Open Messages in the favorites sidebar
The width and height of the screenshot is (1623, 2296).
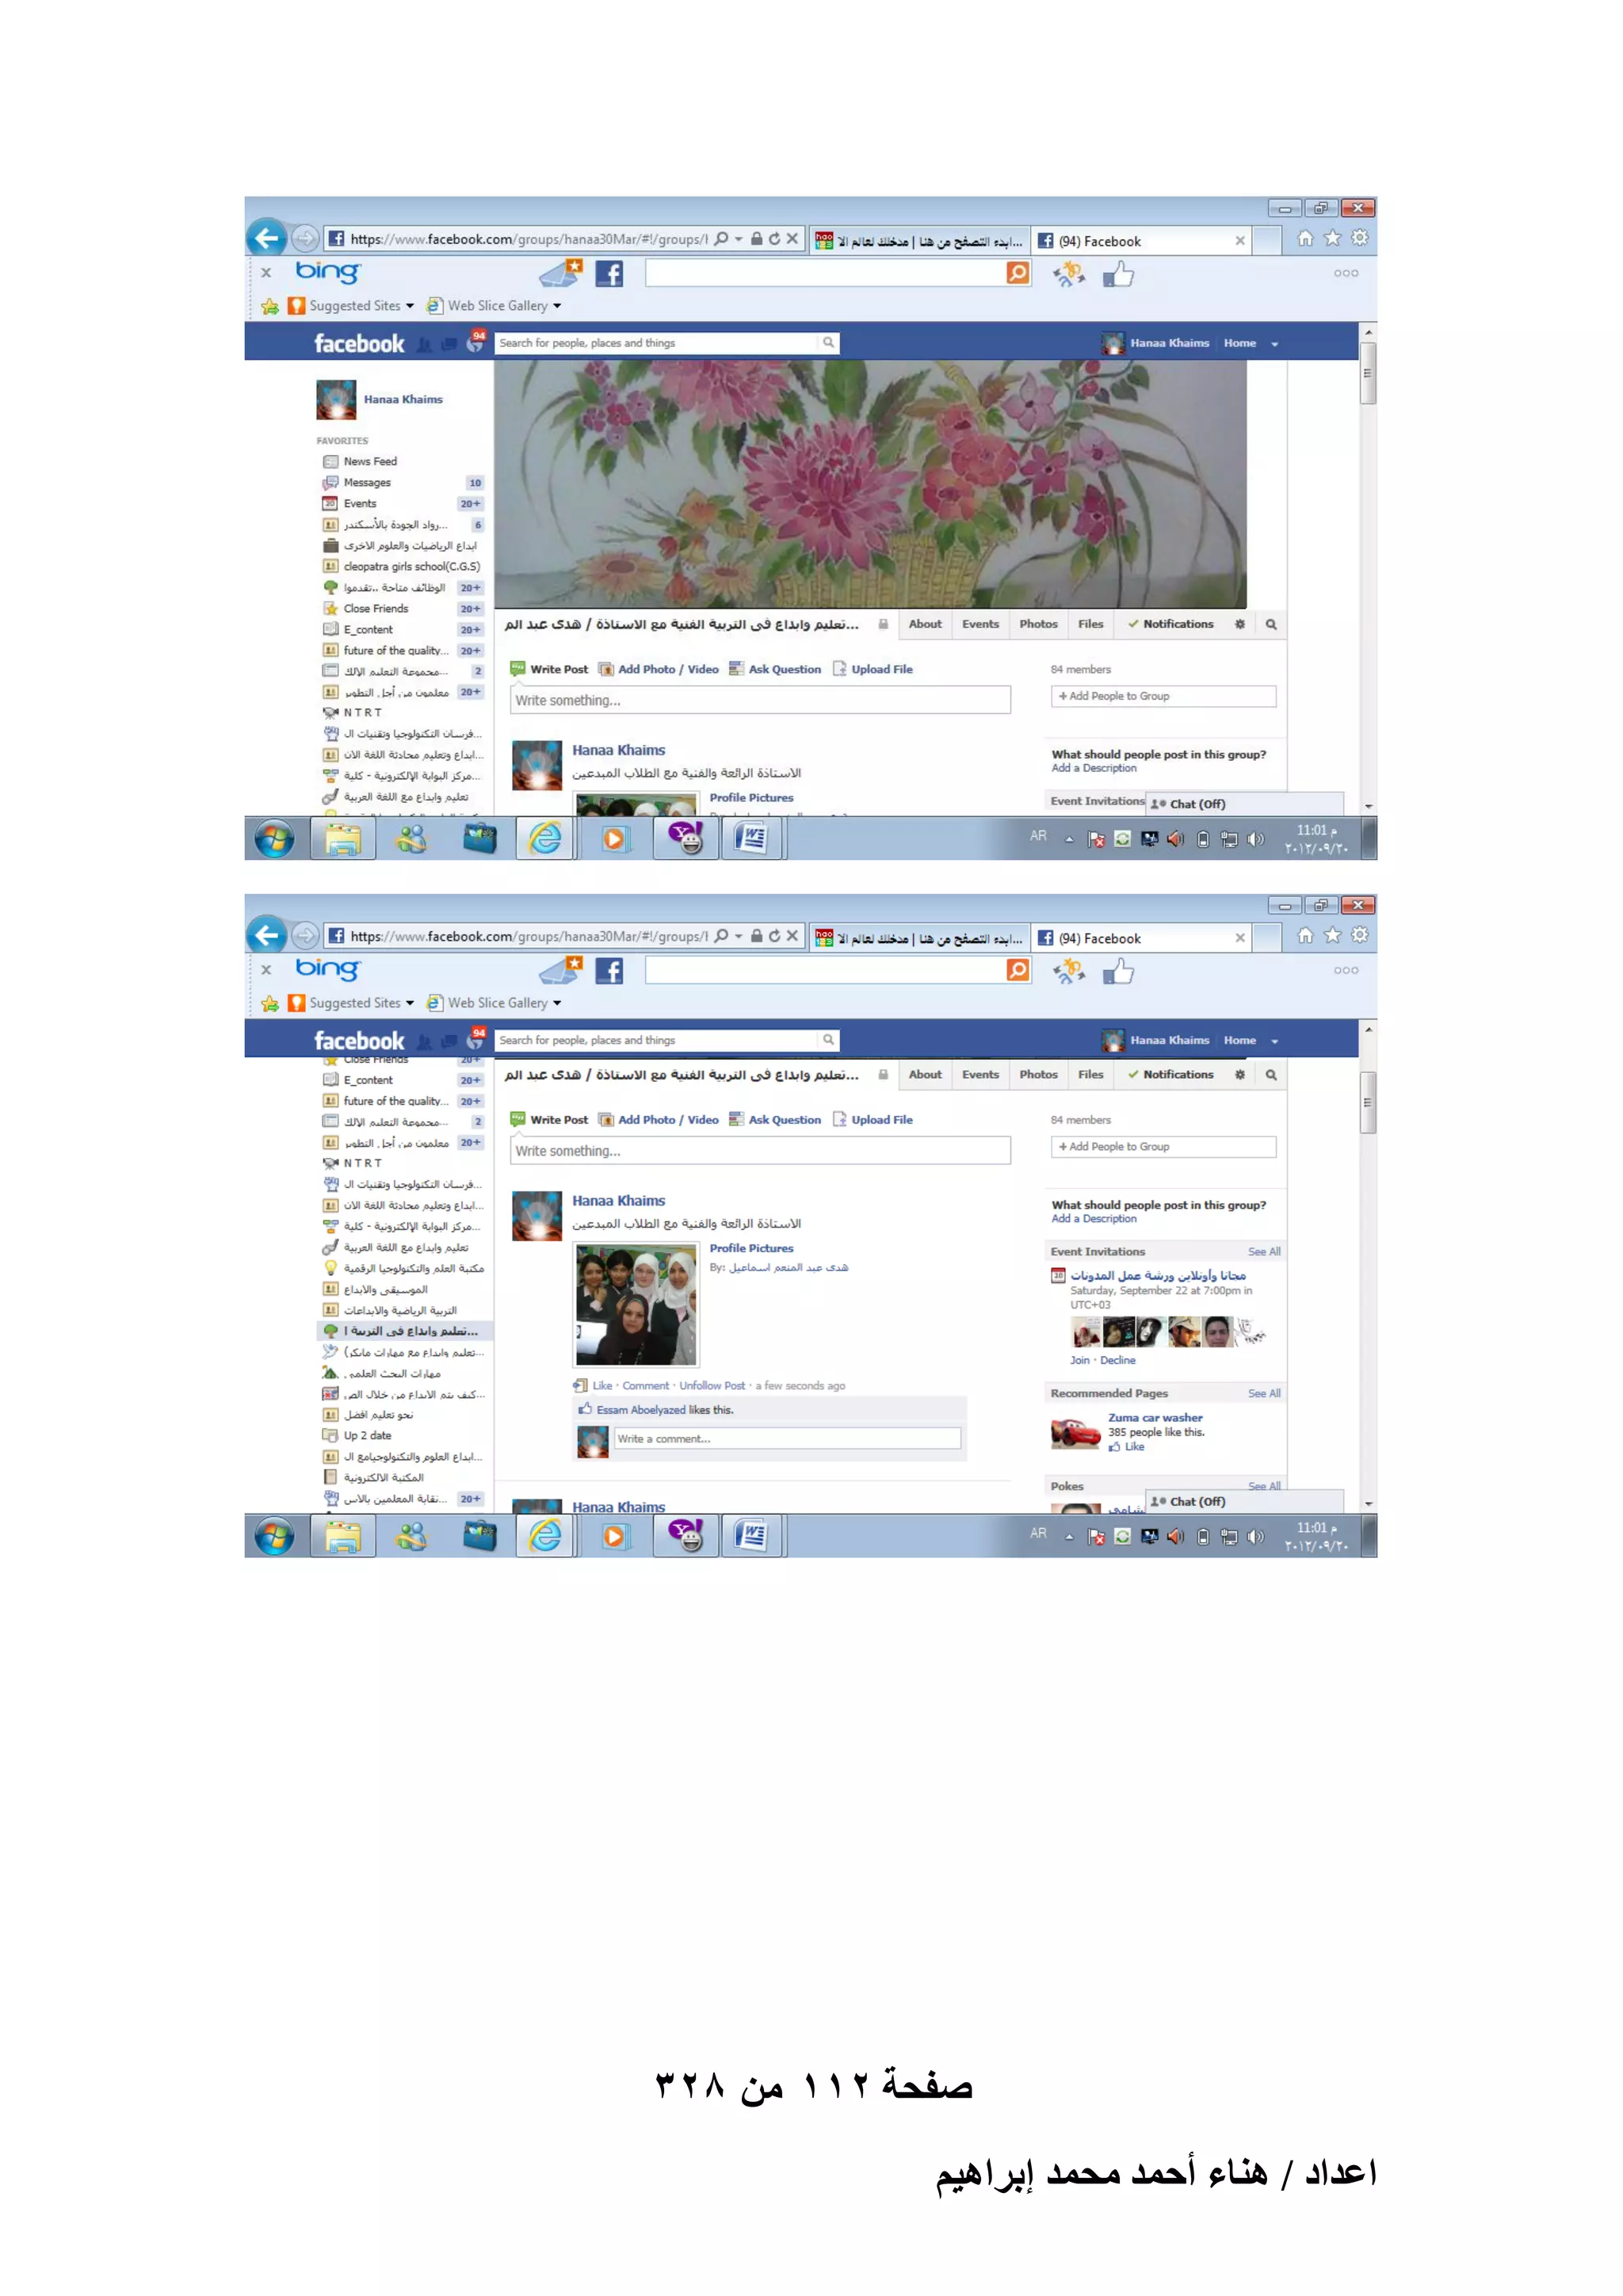pos(366,482)
